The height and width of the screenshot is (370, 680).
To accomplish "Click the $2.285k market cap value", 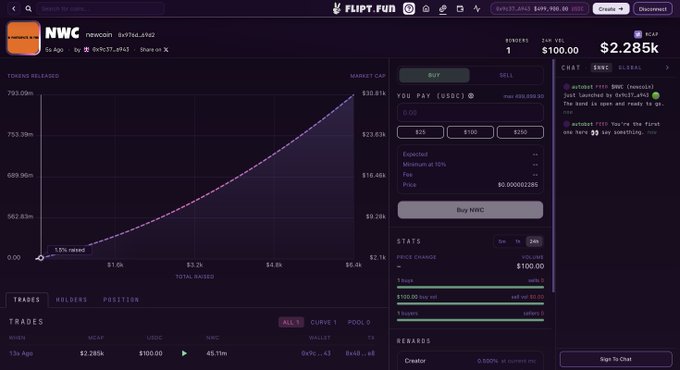I will point(629,47).
